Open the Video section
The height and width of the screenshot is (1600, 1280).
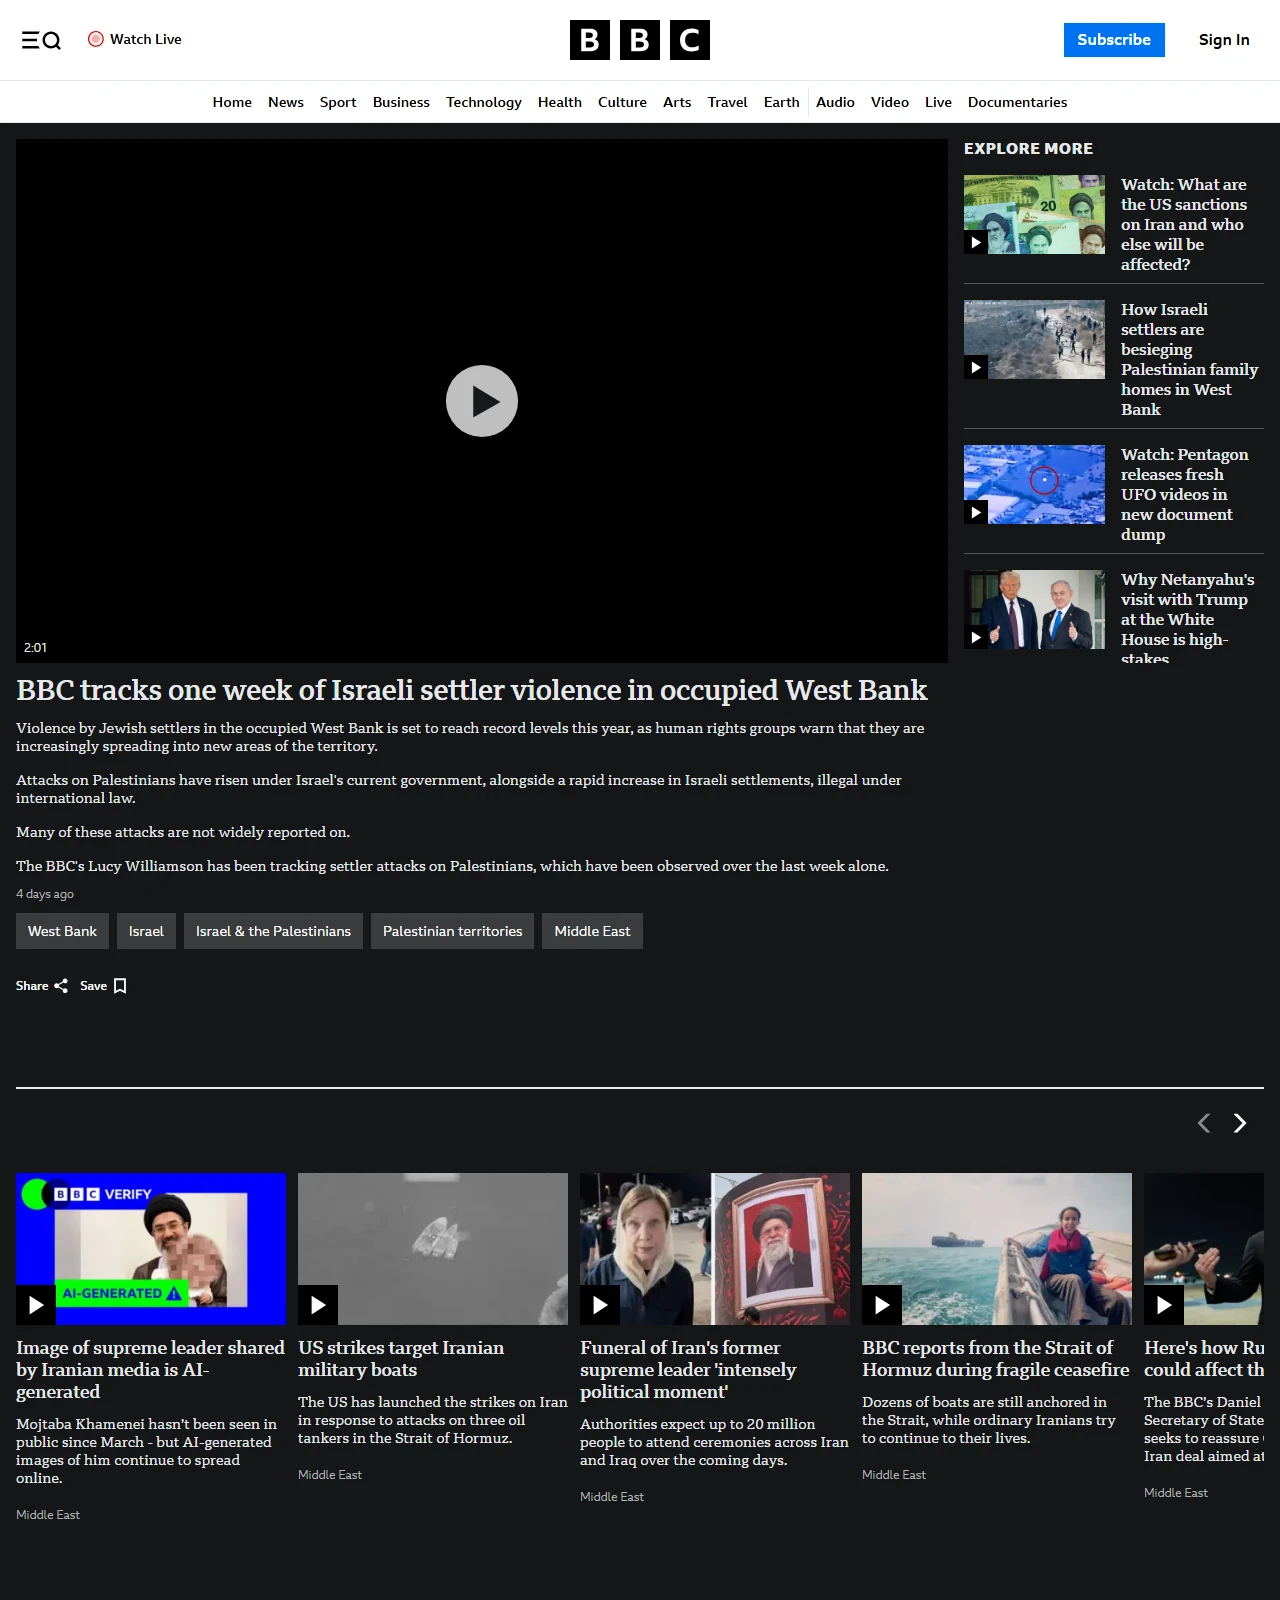pos(890,102)
